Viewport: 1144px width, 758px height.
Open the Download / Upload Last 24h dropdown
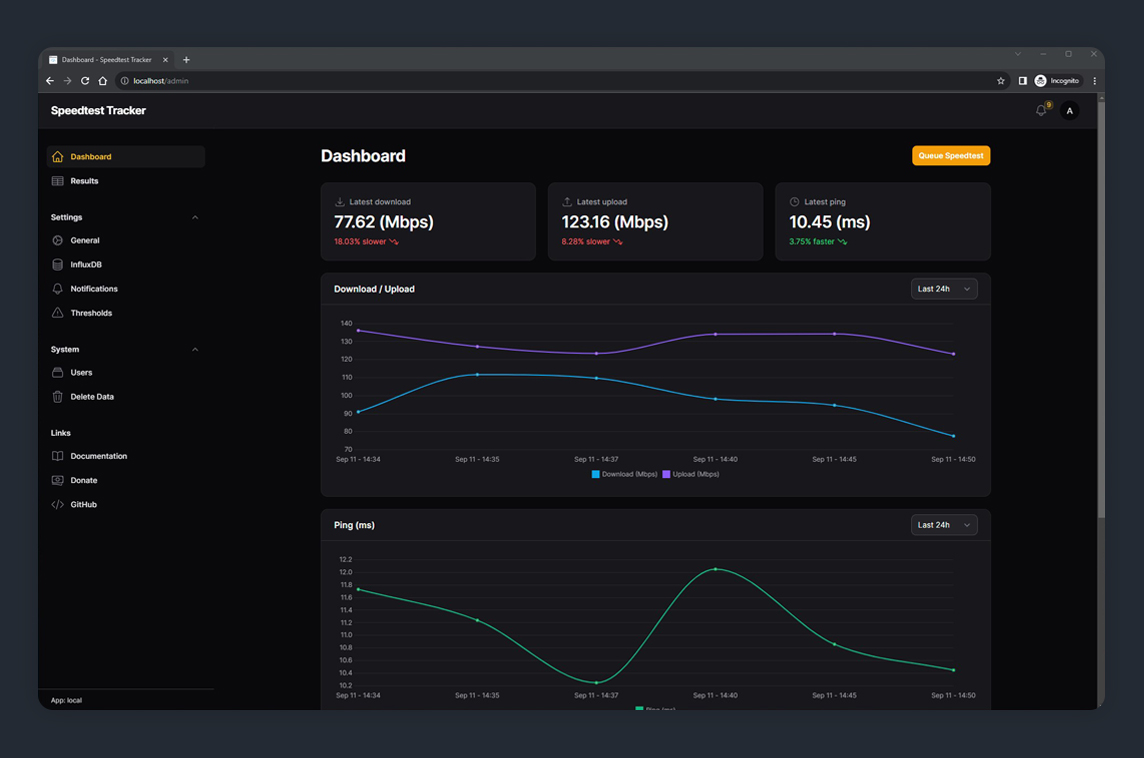[944, 289]
